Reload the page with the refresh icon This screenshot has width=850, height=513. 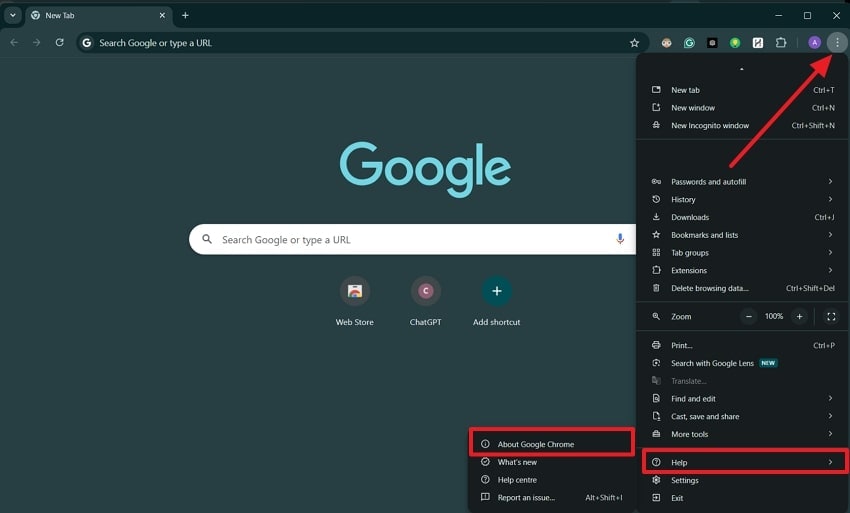click(x=60, y=42)
